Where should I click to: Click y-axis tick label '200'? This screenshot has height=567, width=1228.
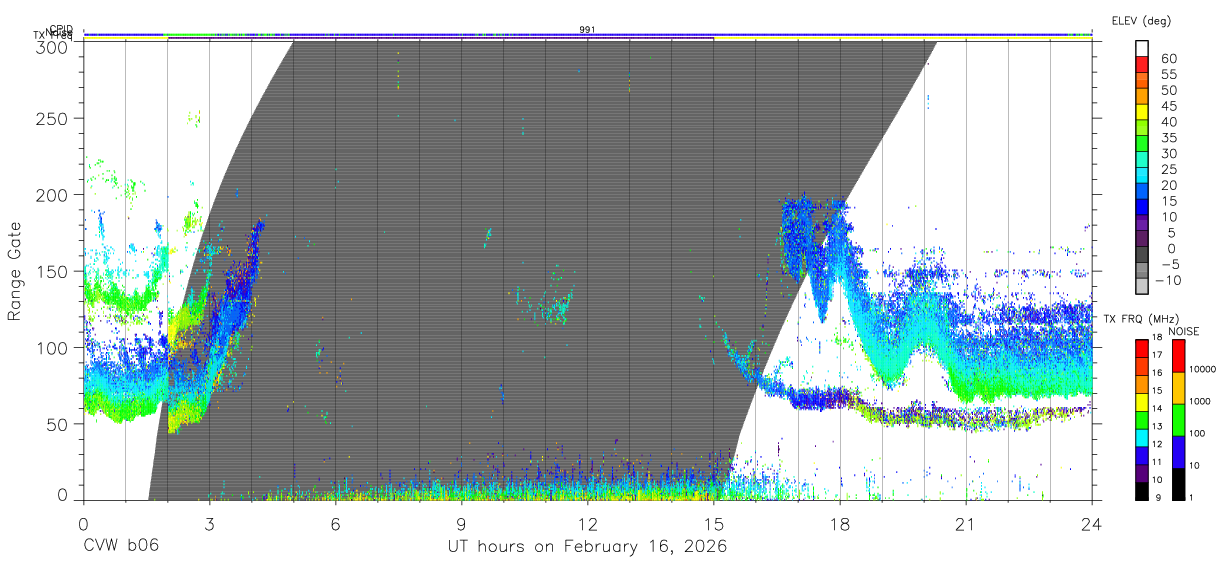(53, 194)
